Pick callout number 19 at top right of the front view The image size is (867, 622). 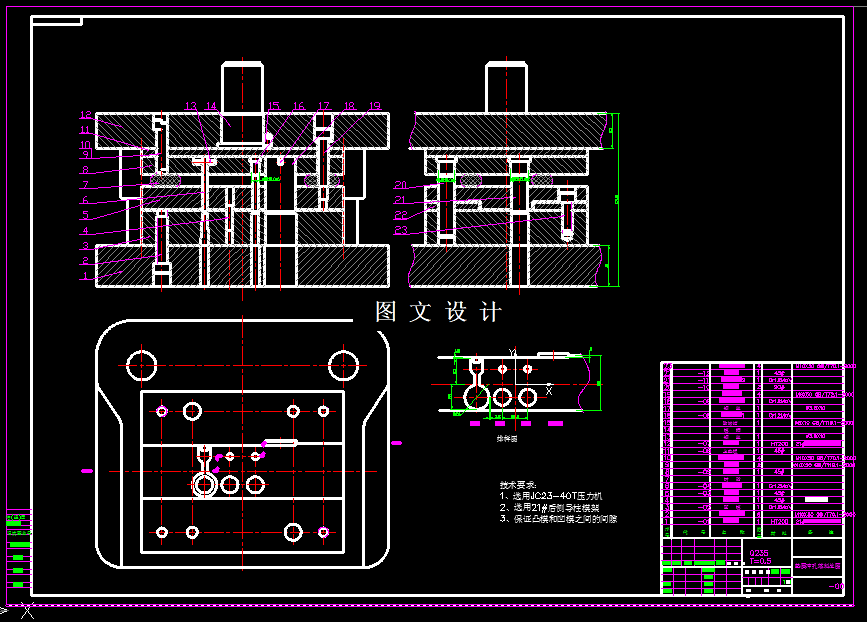pyautogui.click(x=375, y=106)
